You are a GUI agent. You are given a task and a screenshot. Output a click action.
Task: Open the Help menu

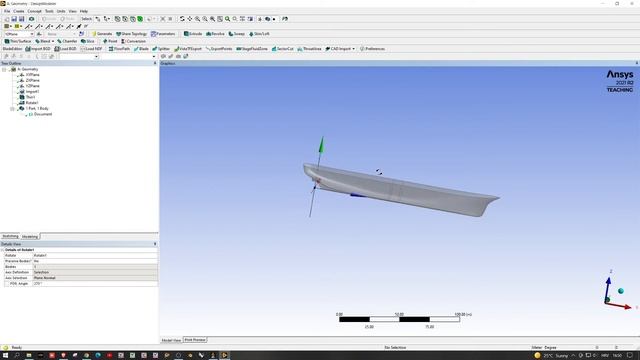point(84,11)
